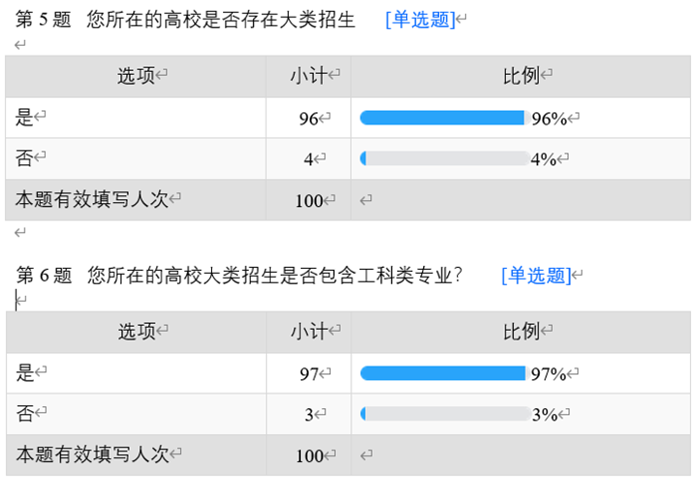Click the [单选题] tag beside question 5
The height and width of the screenshot is (481, 692).
(x=420, y=20)
